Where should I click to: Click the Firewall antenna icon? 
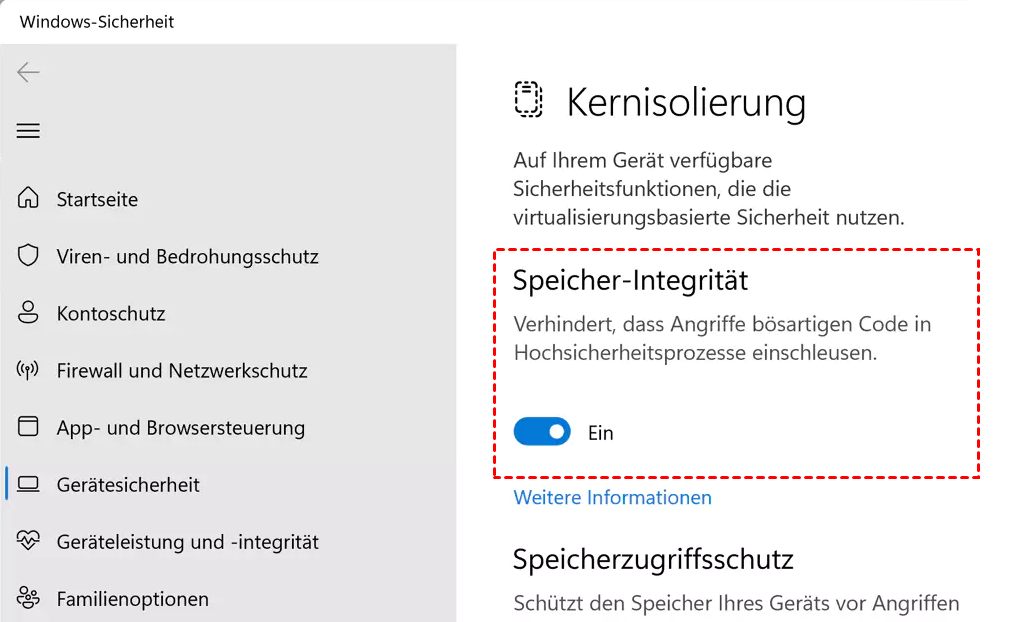tap(28, 370)
